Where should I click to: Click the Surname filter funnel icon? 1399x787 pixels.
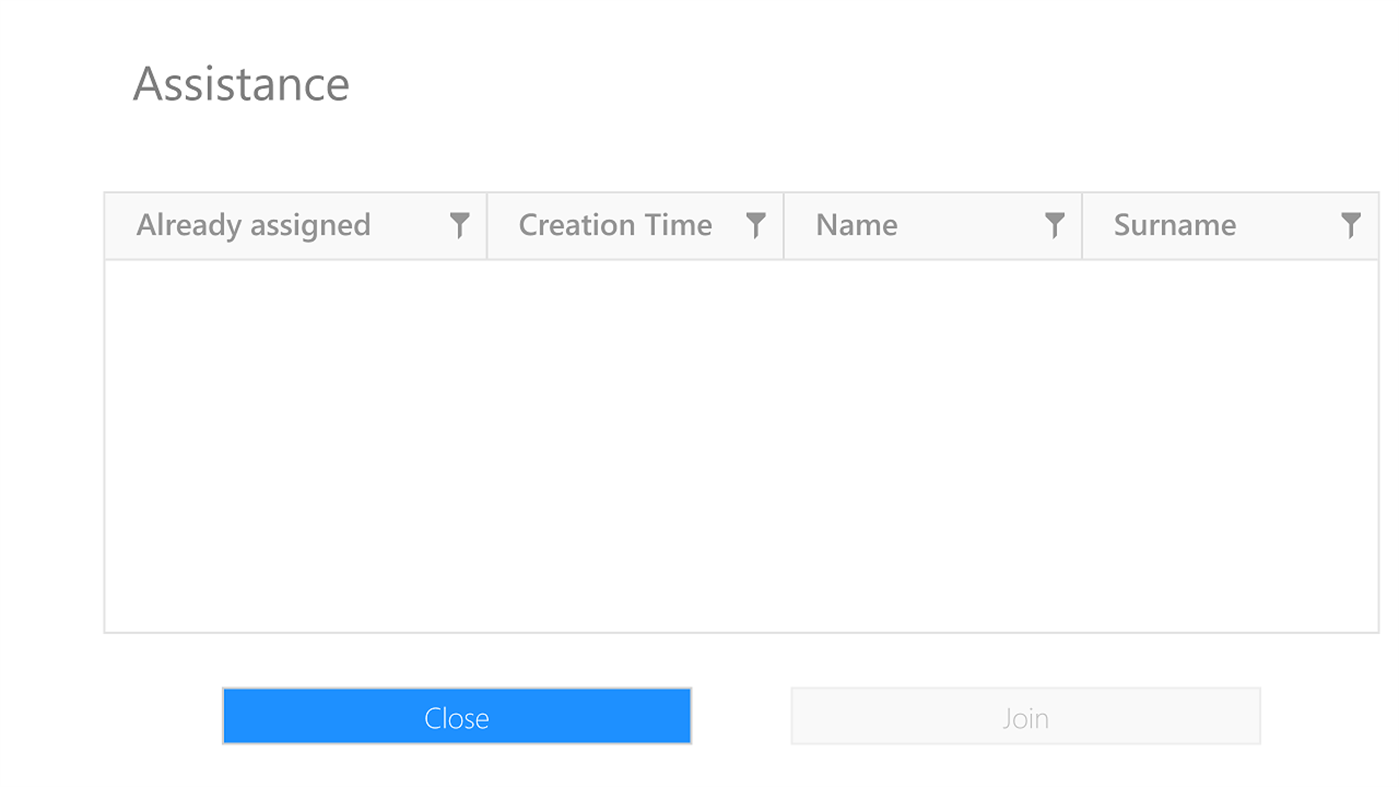pyautogui.click(x=1351, y=225)
